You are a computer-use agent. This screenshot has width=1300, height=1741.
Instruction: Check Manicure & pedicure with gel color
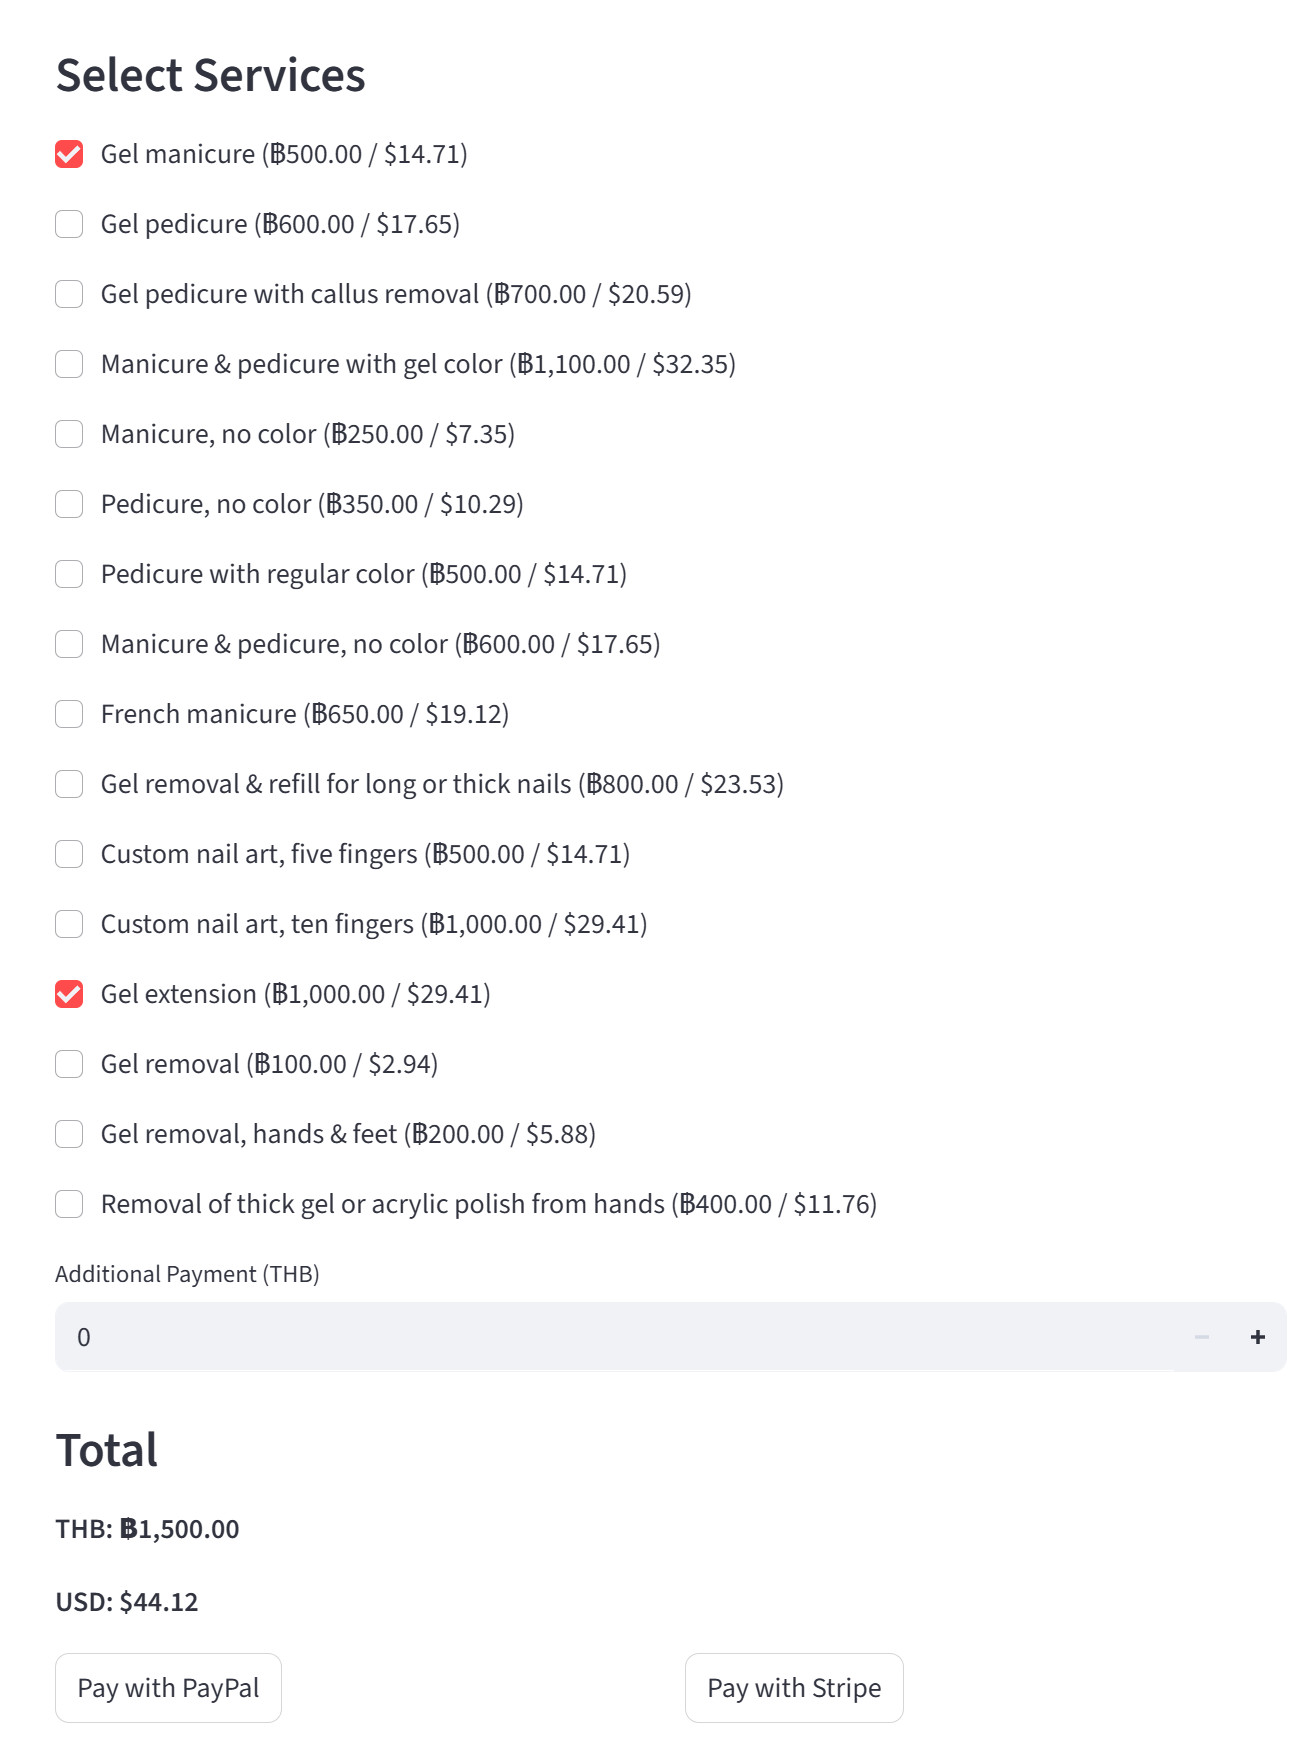[69, 364]
